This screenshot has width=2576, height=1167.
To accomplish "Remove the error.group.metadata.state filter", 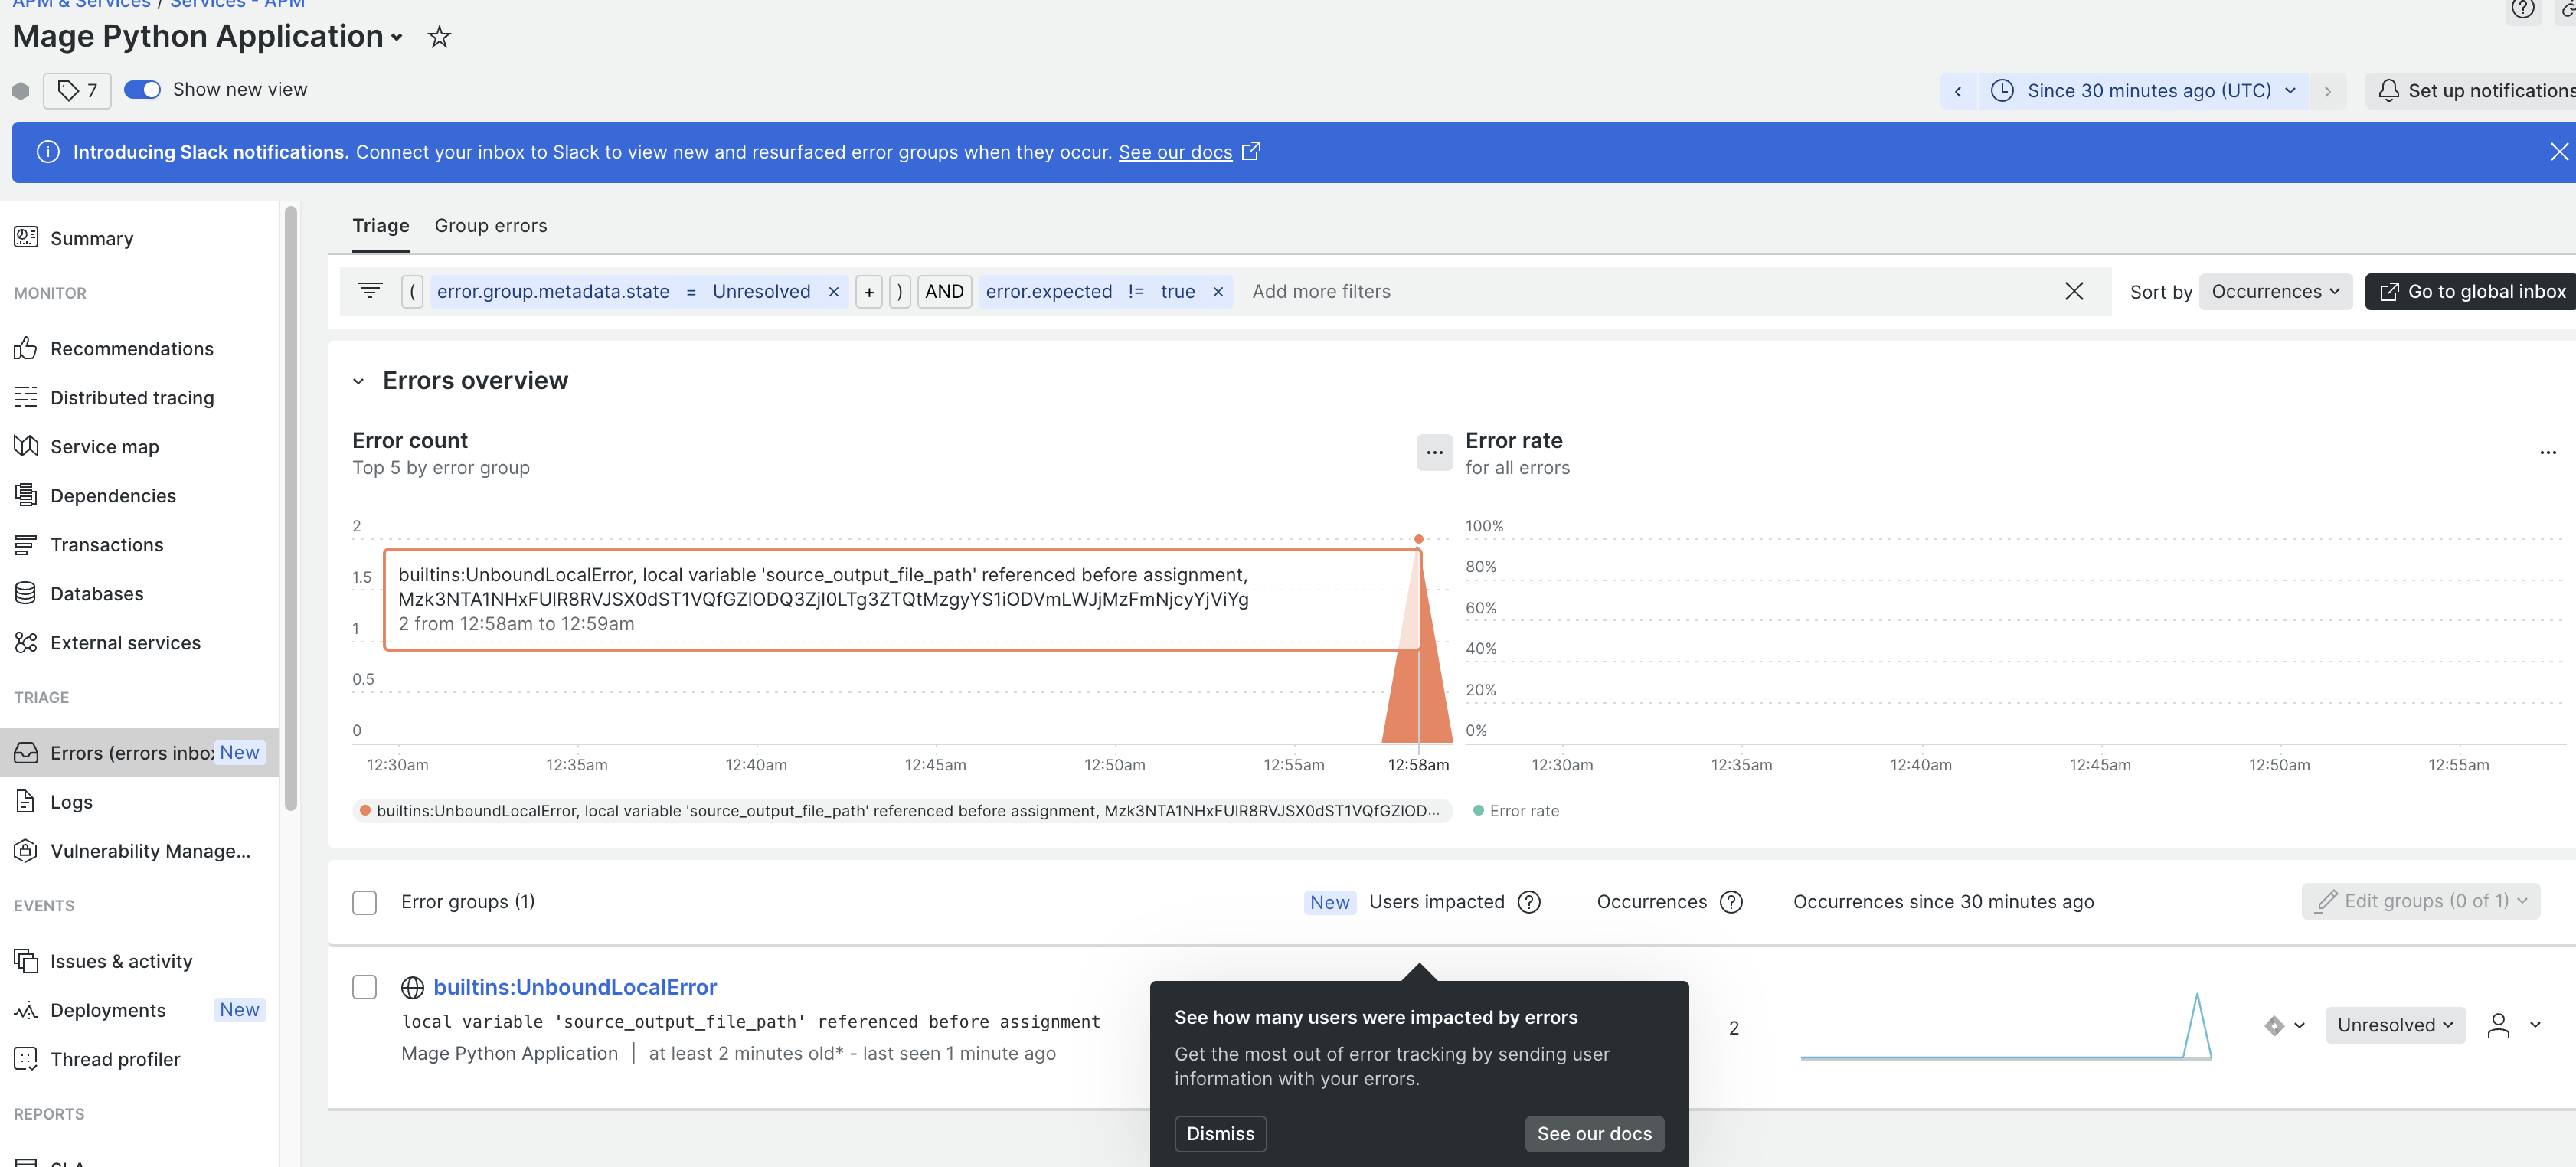I will click(x=833, y=292).
